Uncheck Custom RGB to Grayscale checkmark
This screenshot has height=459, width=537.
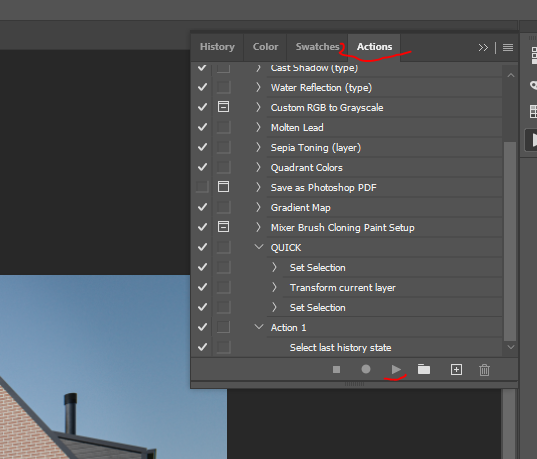tap(202, 107)
